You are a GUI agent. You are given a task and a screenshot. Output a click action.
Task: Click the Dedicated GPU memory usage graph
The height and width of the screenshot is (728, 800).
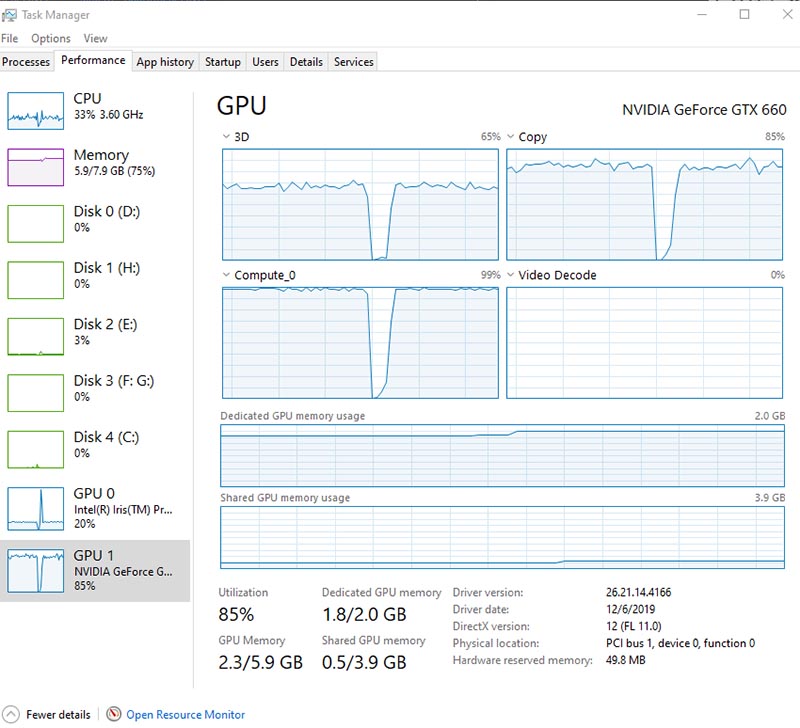pyautogui.click(x=502, y=456)
